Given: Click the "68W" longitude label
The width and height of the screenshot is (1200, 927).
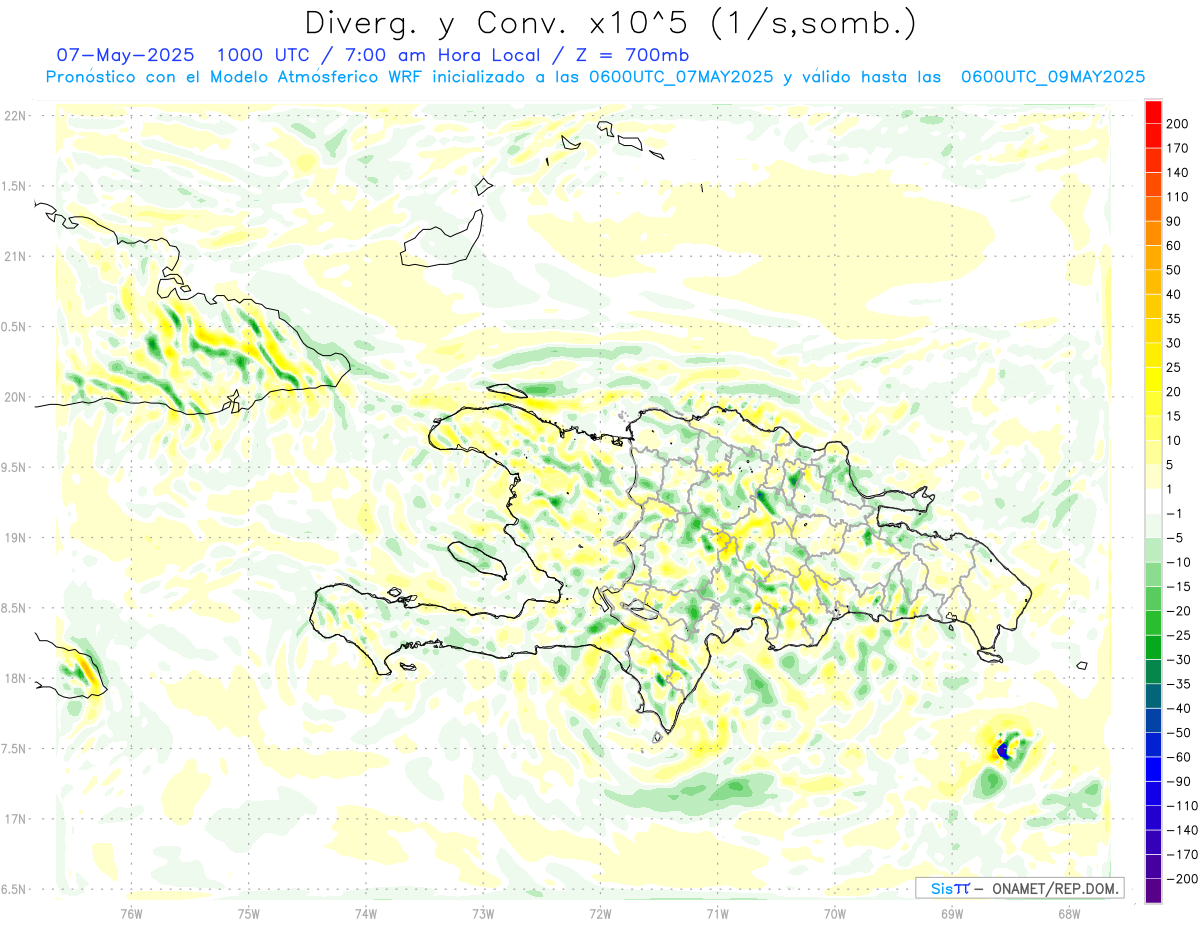Looking at the screenshot, I should tap(1069, 913).
